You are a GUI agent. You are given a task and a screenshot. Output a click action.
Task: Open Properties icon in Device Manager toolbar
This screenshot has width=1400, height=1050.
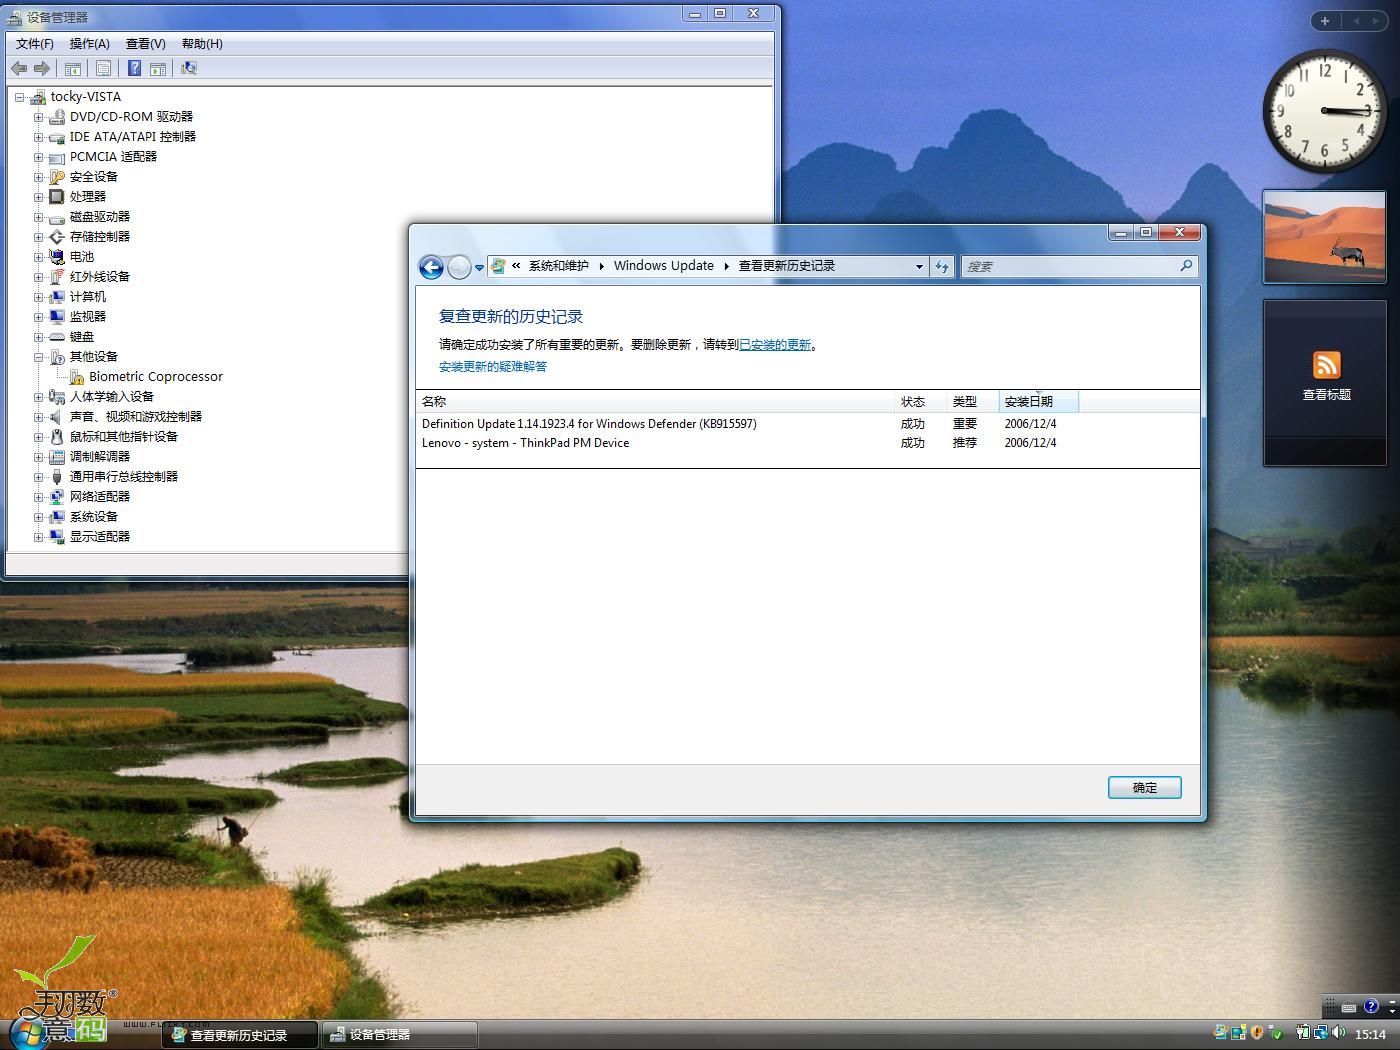103,68
